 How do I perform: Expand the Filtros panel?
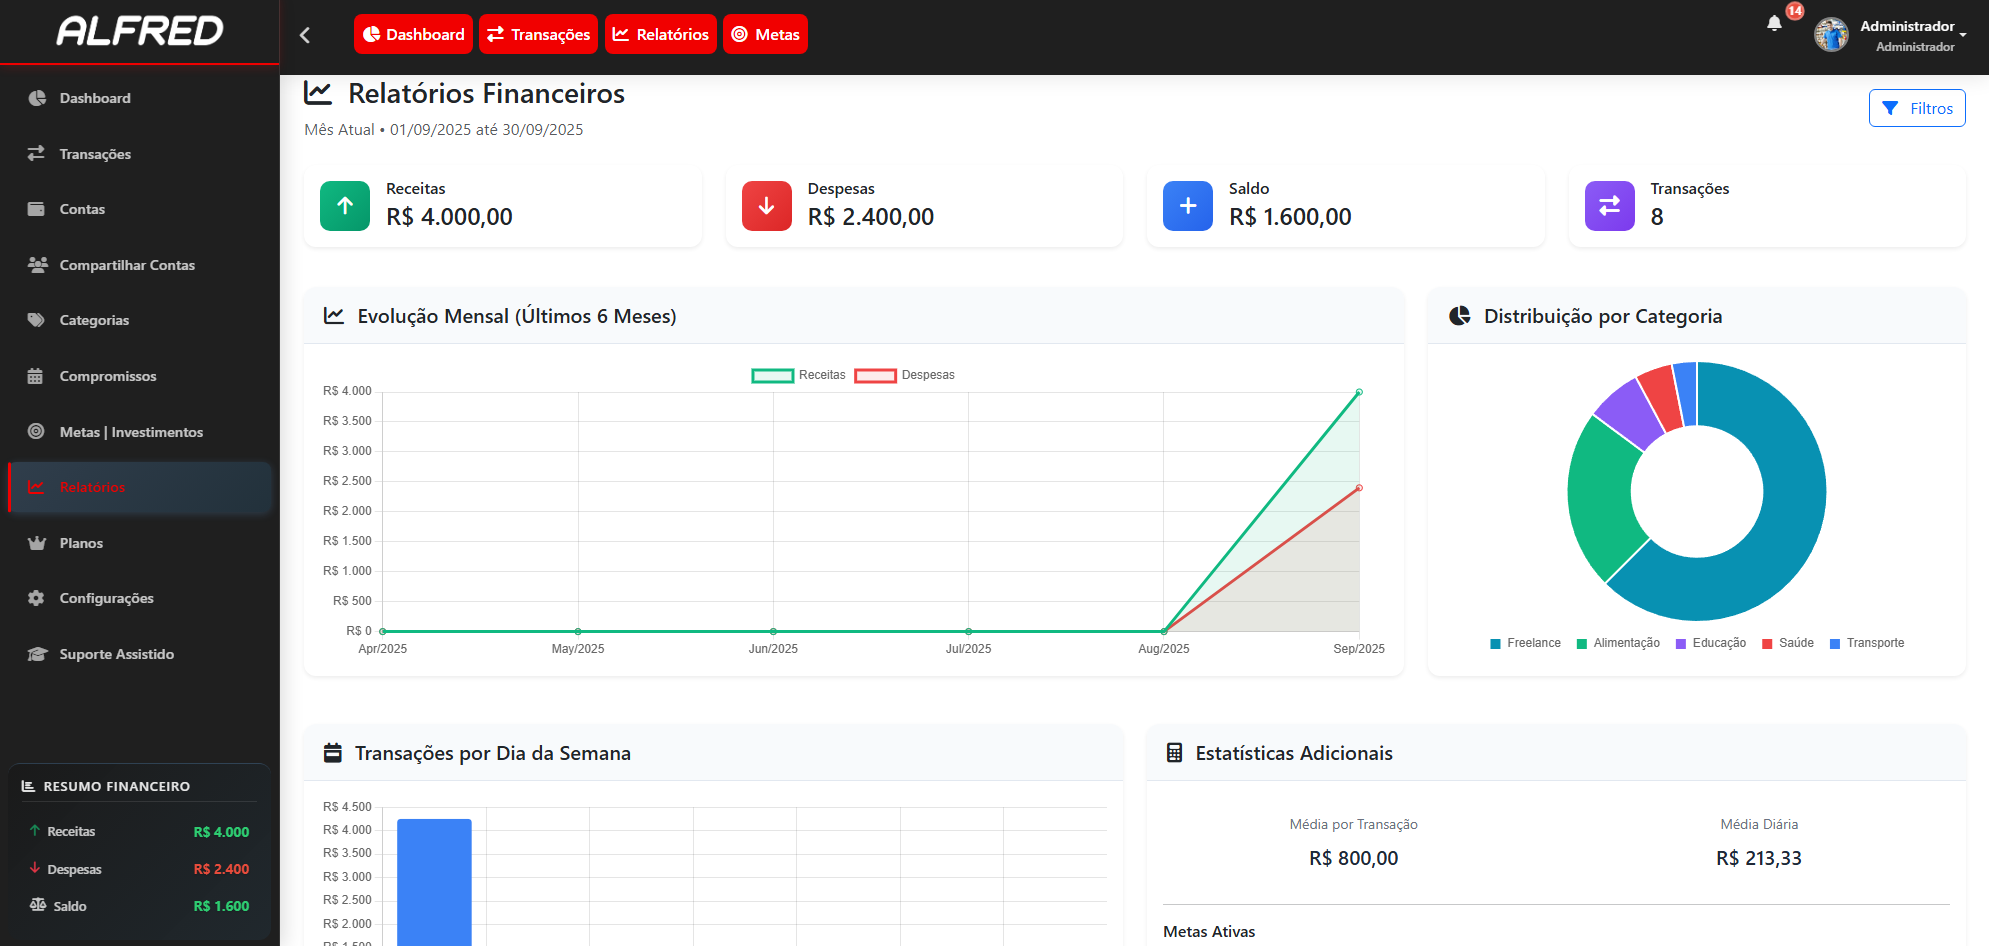coord(1917,108)
